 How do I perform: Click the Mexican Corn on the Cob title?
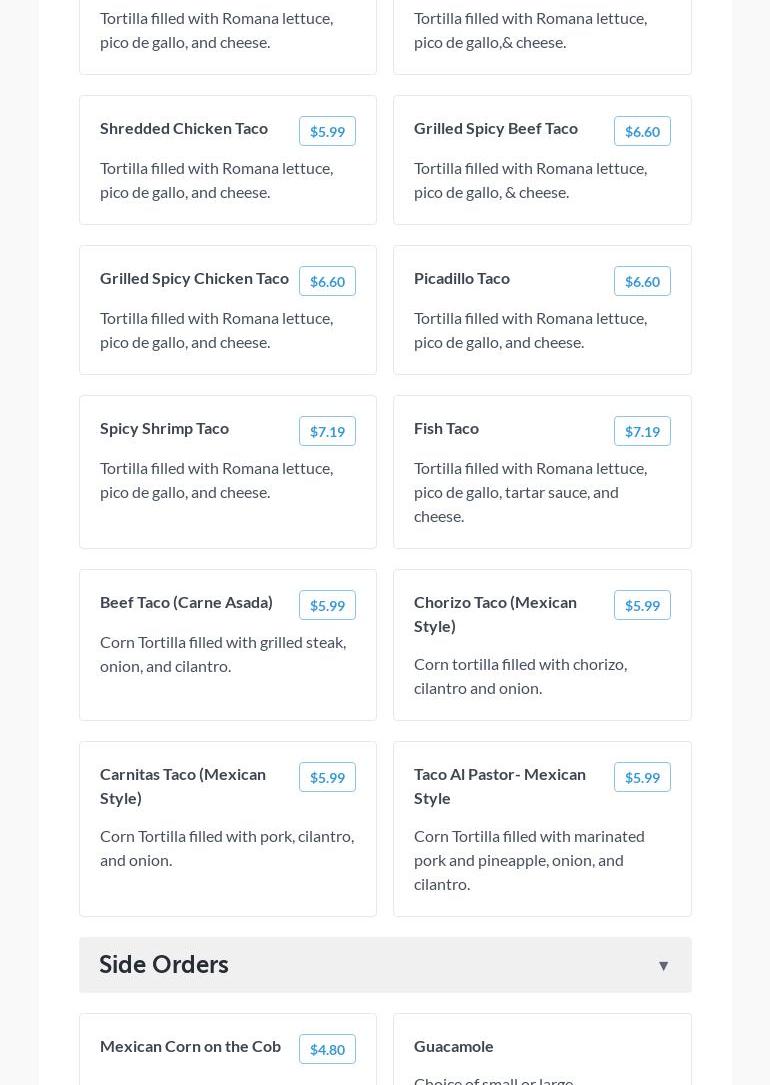pos(190,1046)
